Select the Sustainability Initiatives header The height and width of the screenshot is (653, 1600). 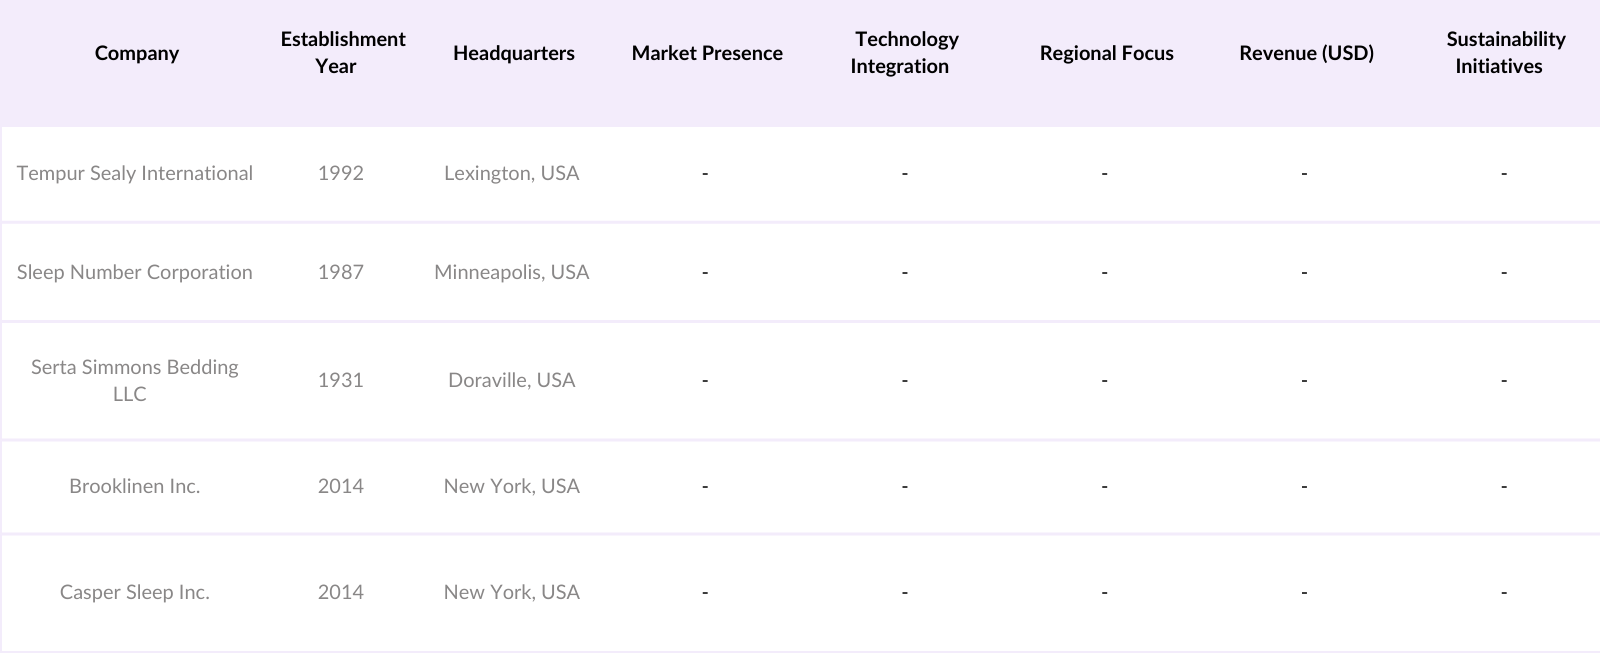(1504, 53)
